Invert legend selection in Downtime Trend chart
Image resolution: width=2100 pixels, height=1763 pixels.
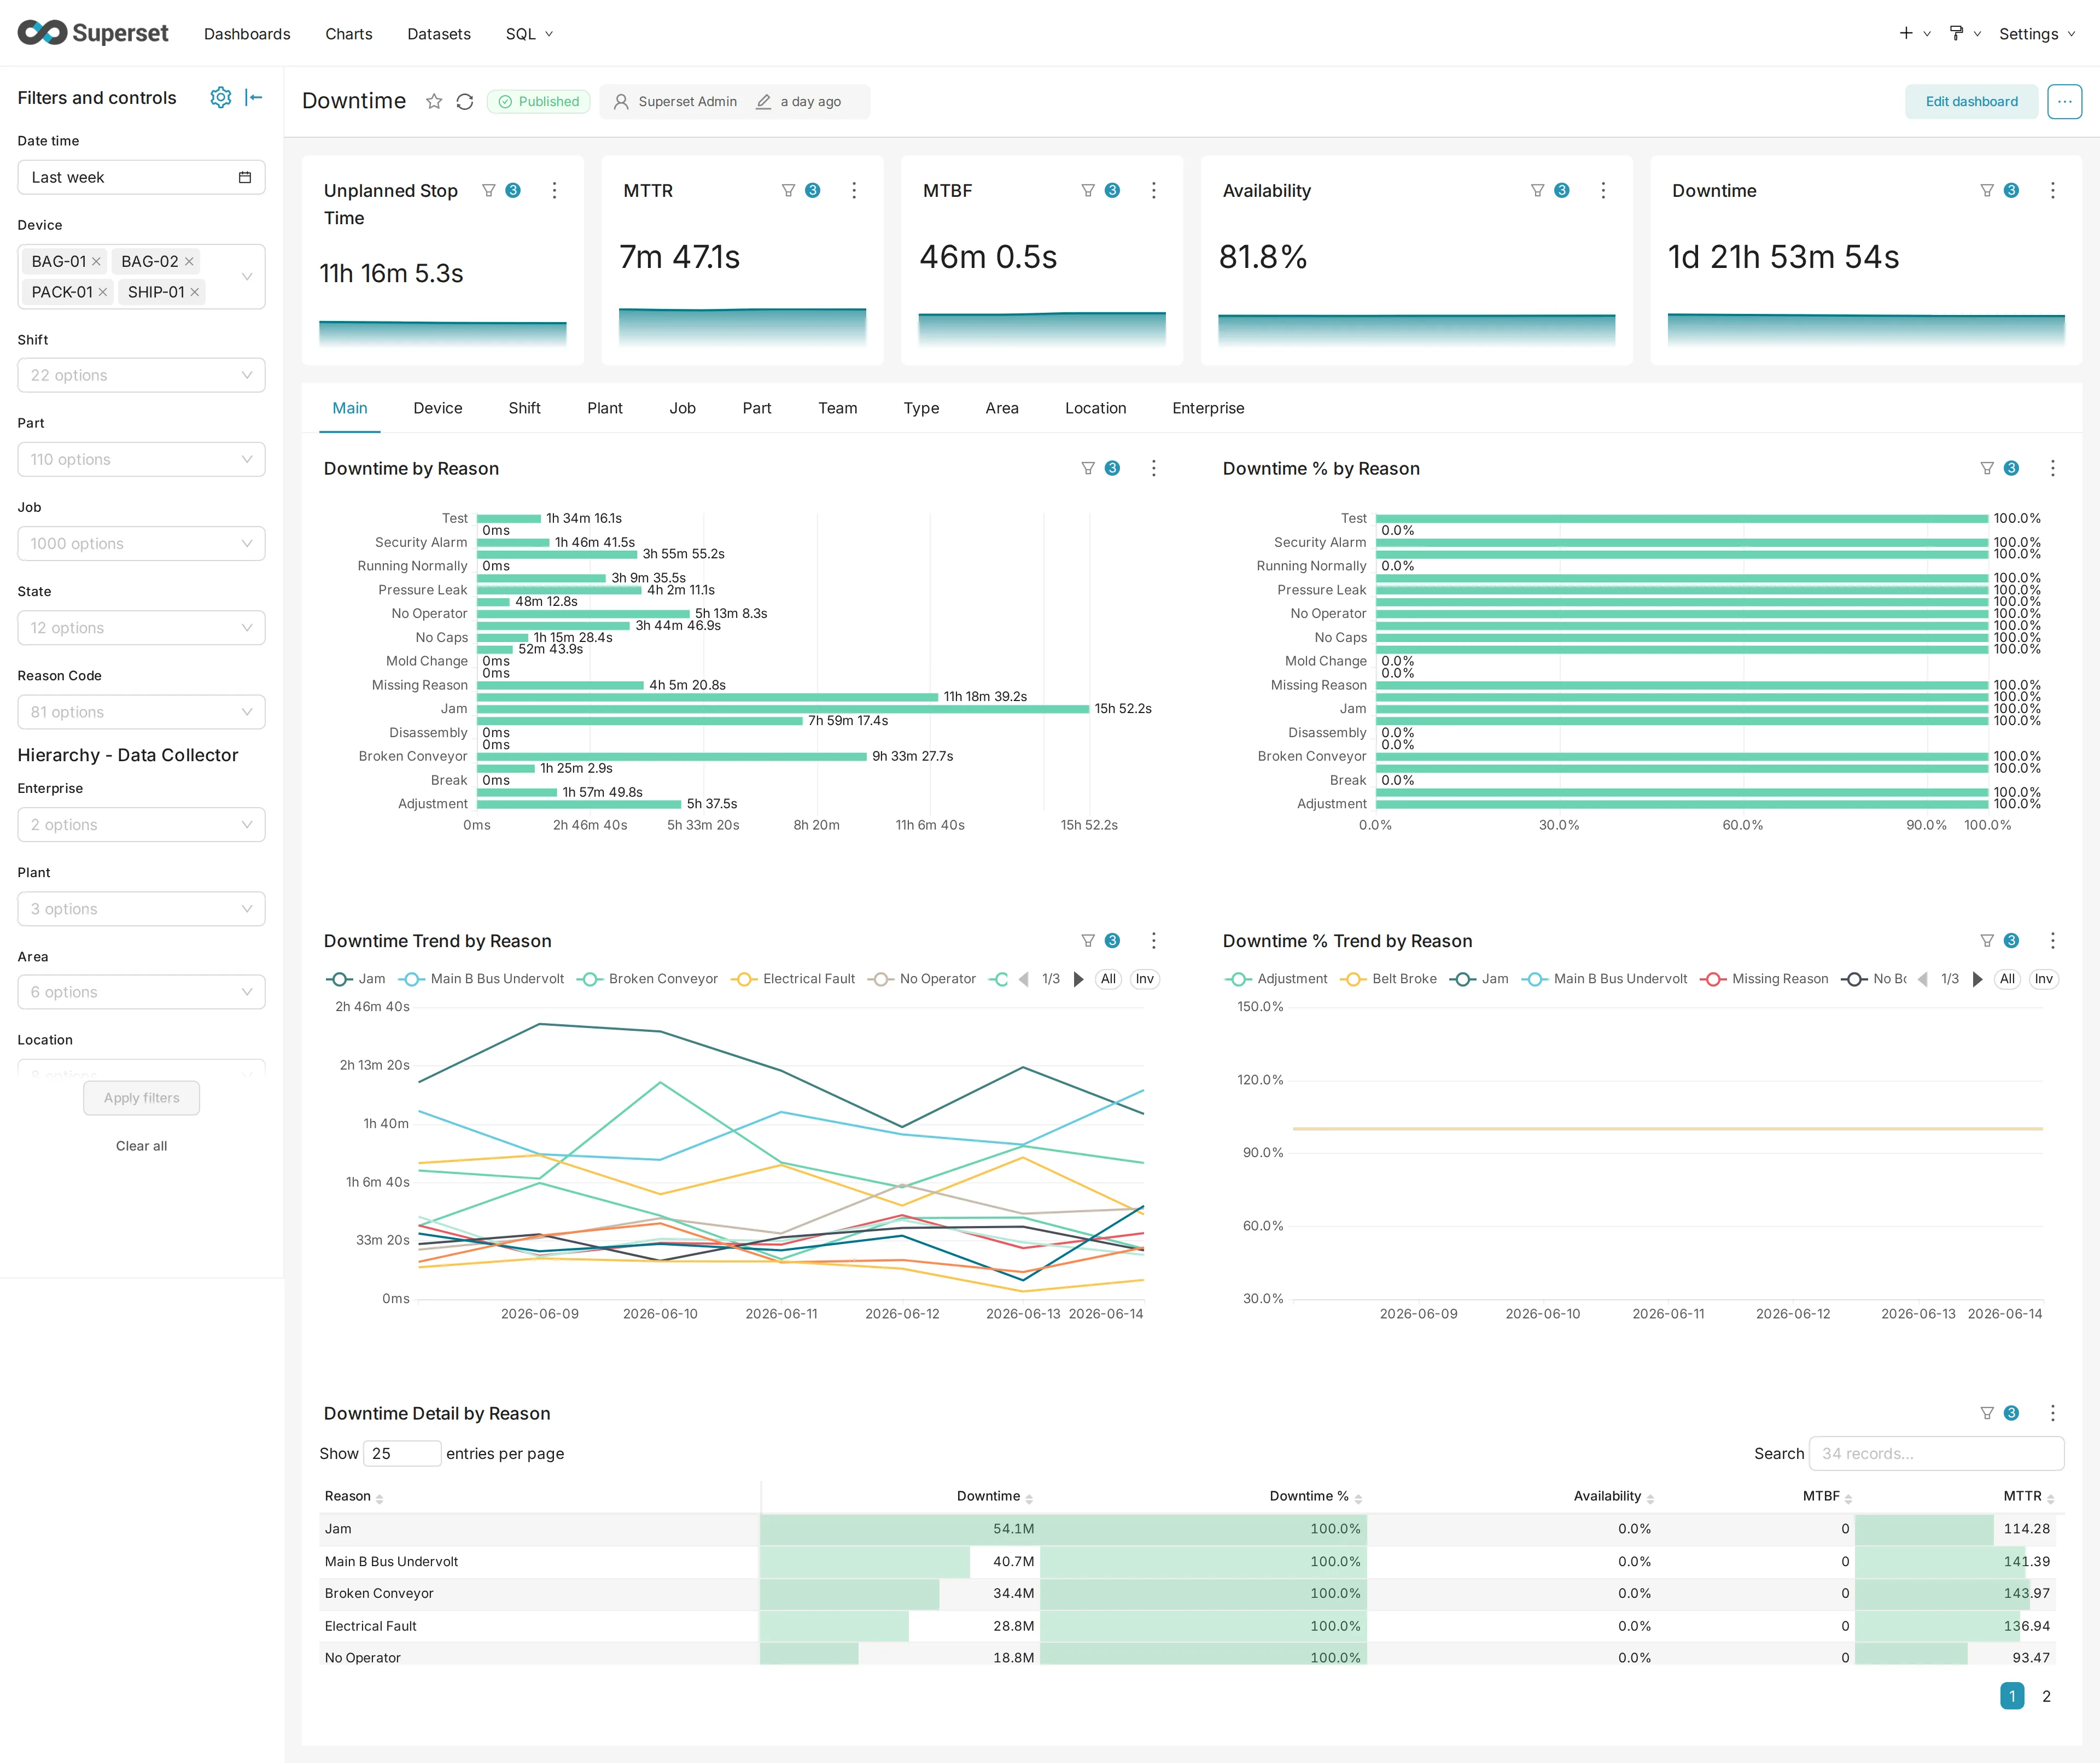[1145, 979]
